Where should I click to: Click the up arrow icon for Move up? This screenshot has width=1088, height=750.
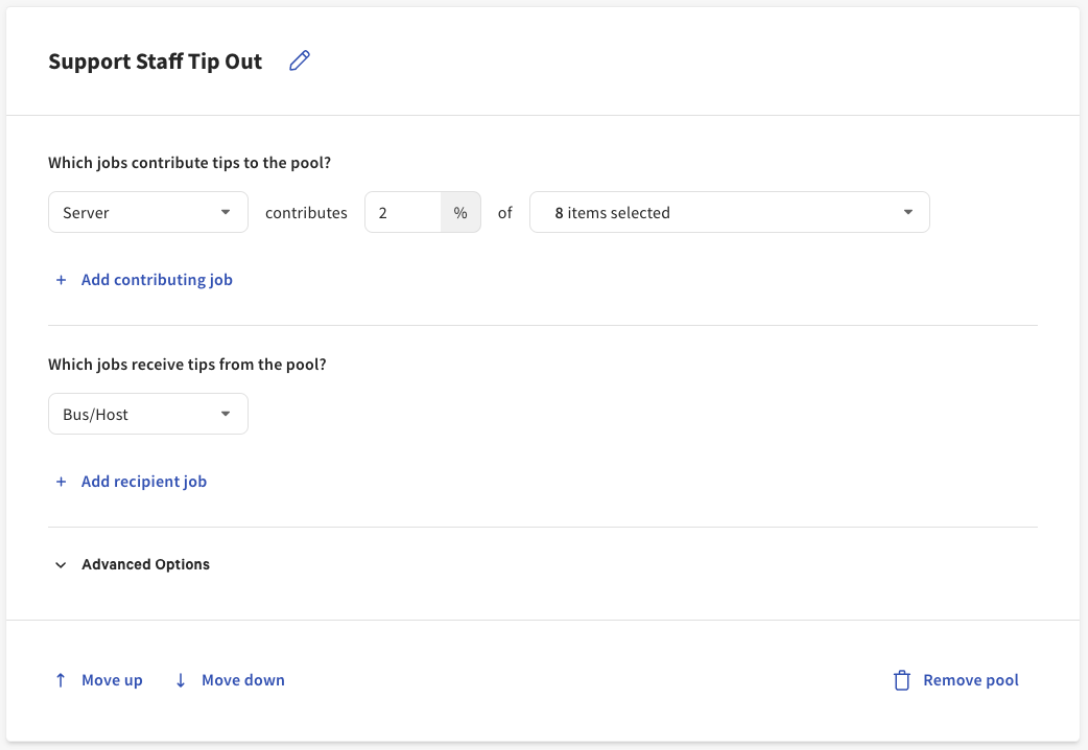point(61,680)
